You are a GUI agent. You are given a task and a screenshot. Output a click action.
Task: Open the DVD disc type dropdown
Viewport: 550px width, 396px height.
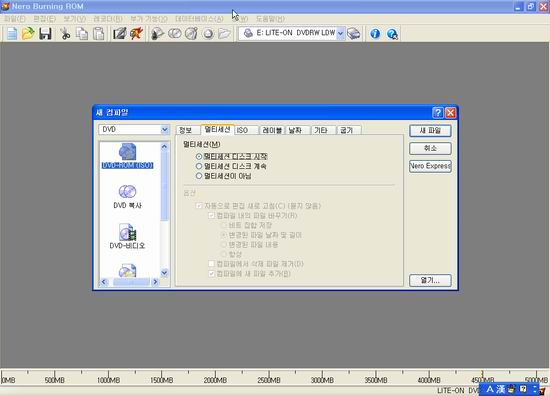pos(165,130)
